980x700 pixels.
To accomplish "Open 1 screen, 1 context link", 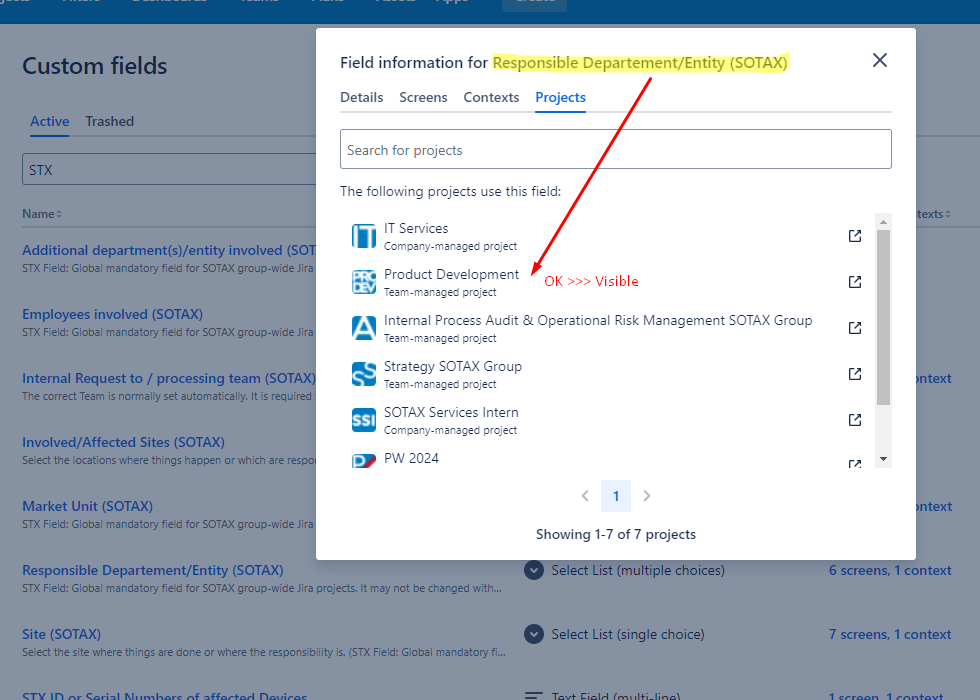I will 886,696.
